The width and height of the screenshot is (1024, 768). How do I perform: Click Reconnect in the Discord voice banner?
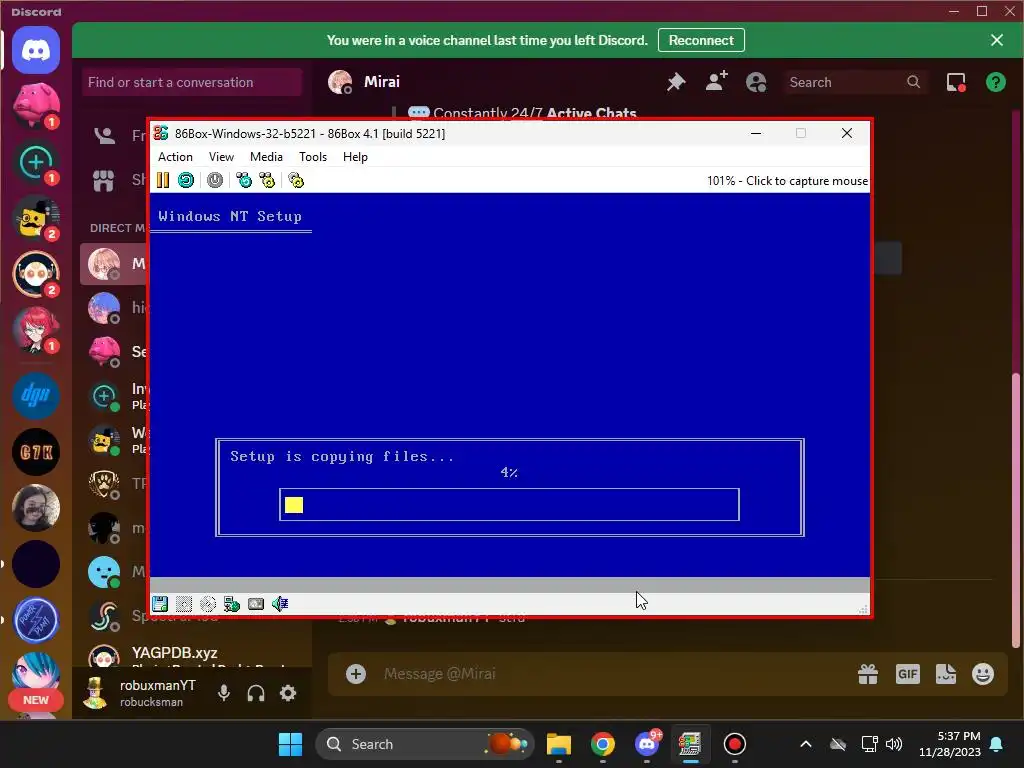point(701,40)
